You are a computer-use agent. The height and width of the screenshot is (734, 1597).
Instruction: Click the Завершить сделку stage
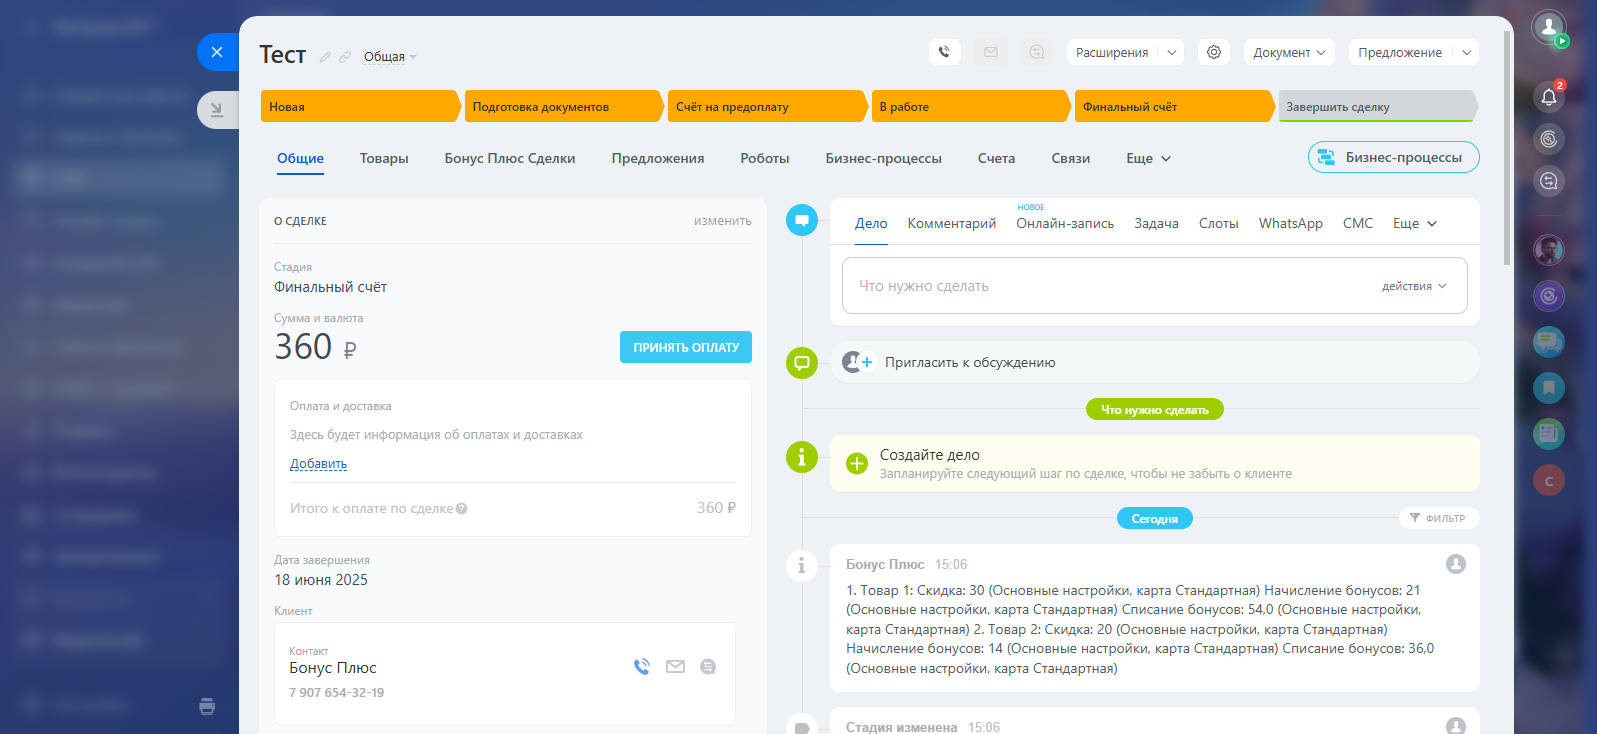pos(1375,107)
